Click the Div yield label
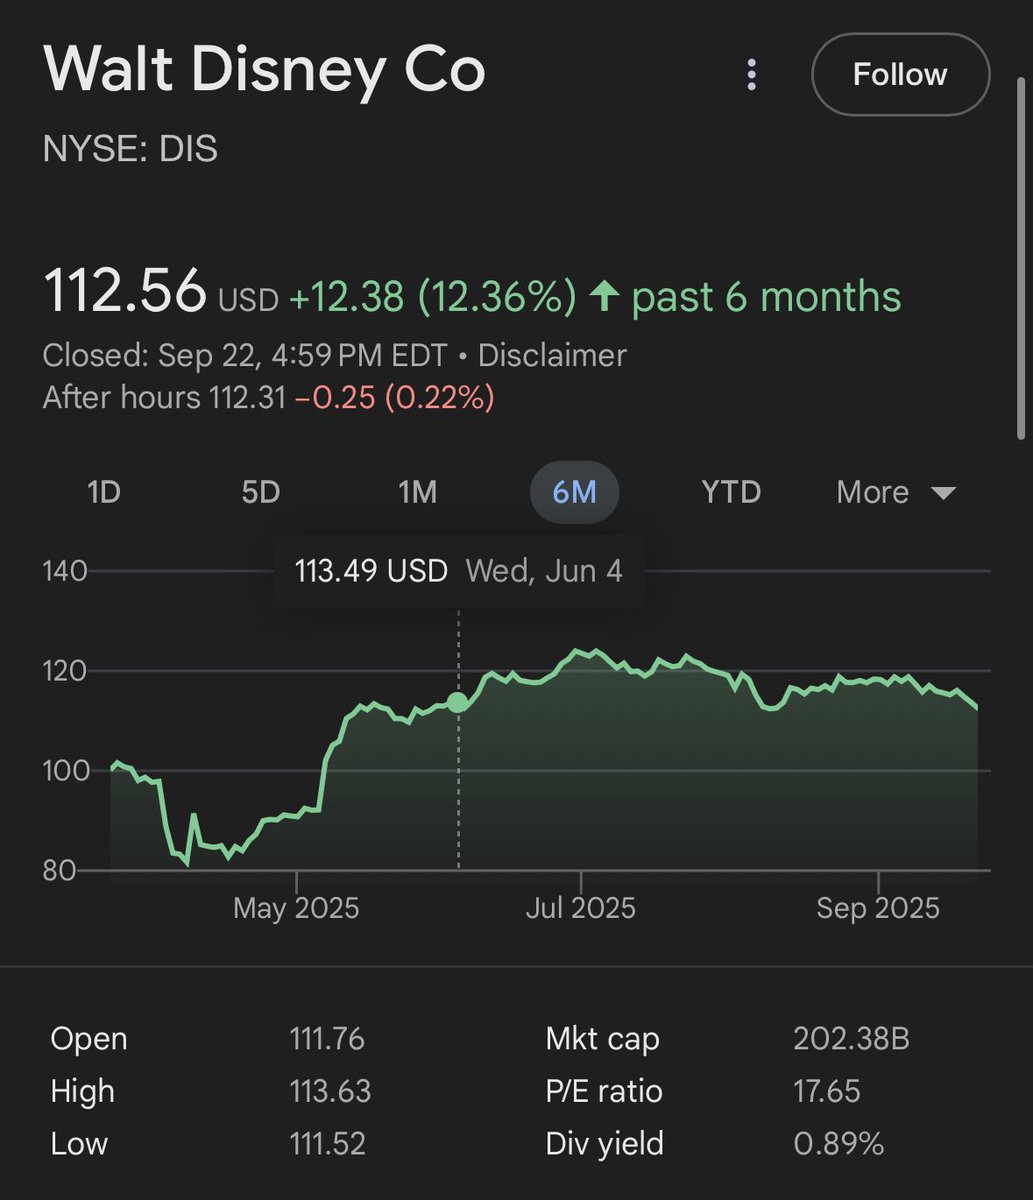Viewport: 1033px width, 1200px height. point(604,1144)
